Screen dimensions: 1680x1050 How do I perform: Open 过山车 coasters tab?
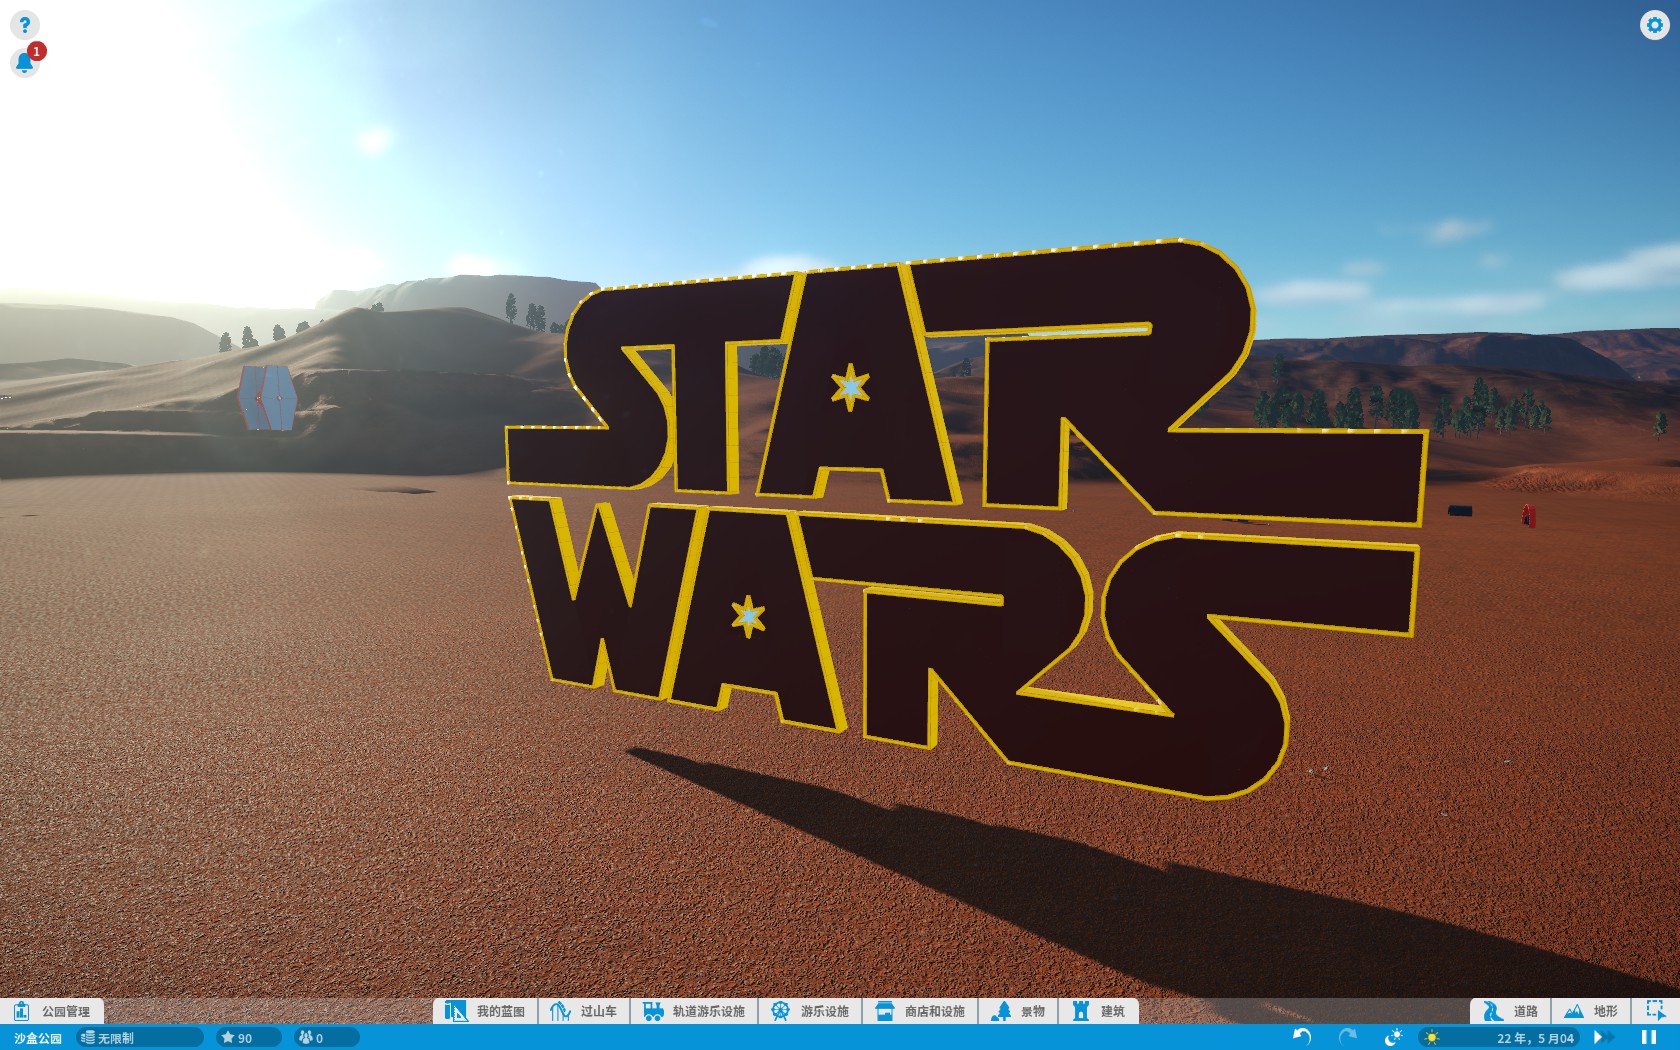(584, 1011)
